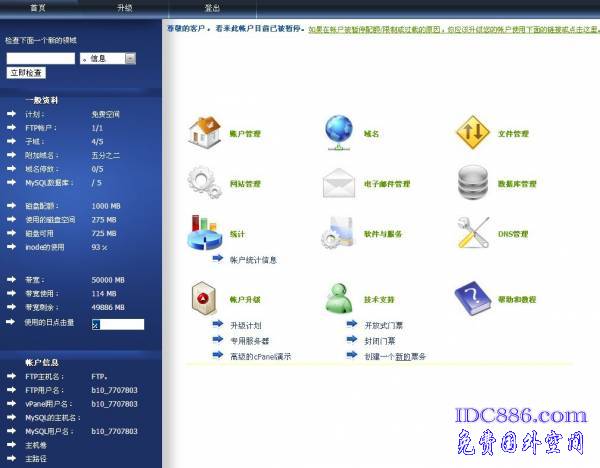Expand the 信息 domain extension dropdown

pyautogui.click(x=131, y=58)
